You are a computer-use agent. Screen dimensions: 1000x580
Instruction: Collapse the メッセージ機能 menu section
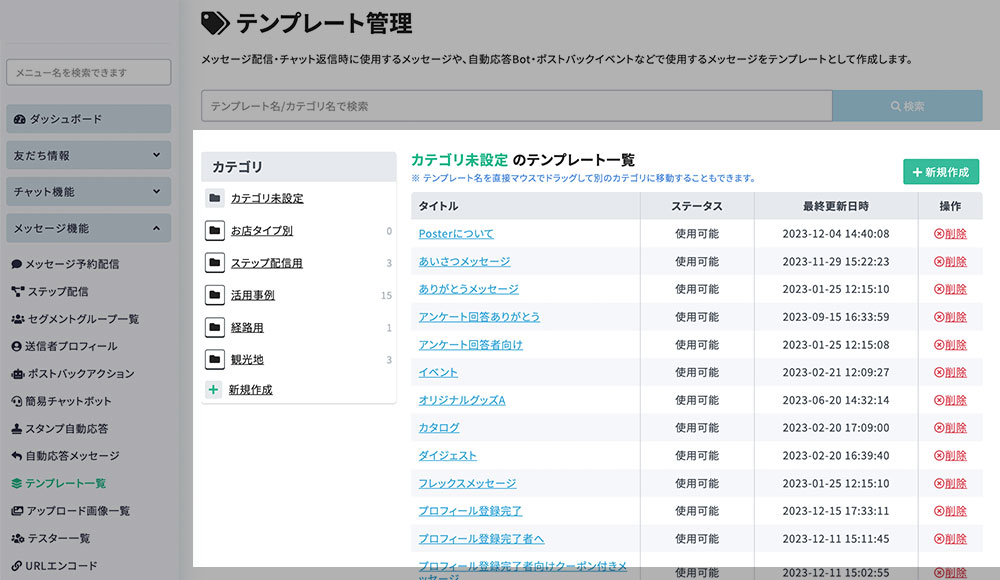[89, 228]
